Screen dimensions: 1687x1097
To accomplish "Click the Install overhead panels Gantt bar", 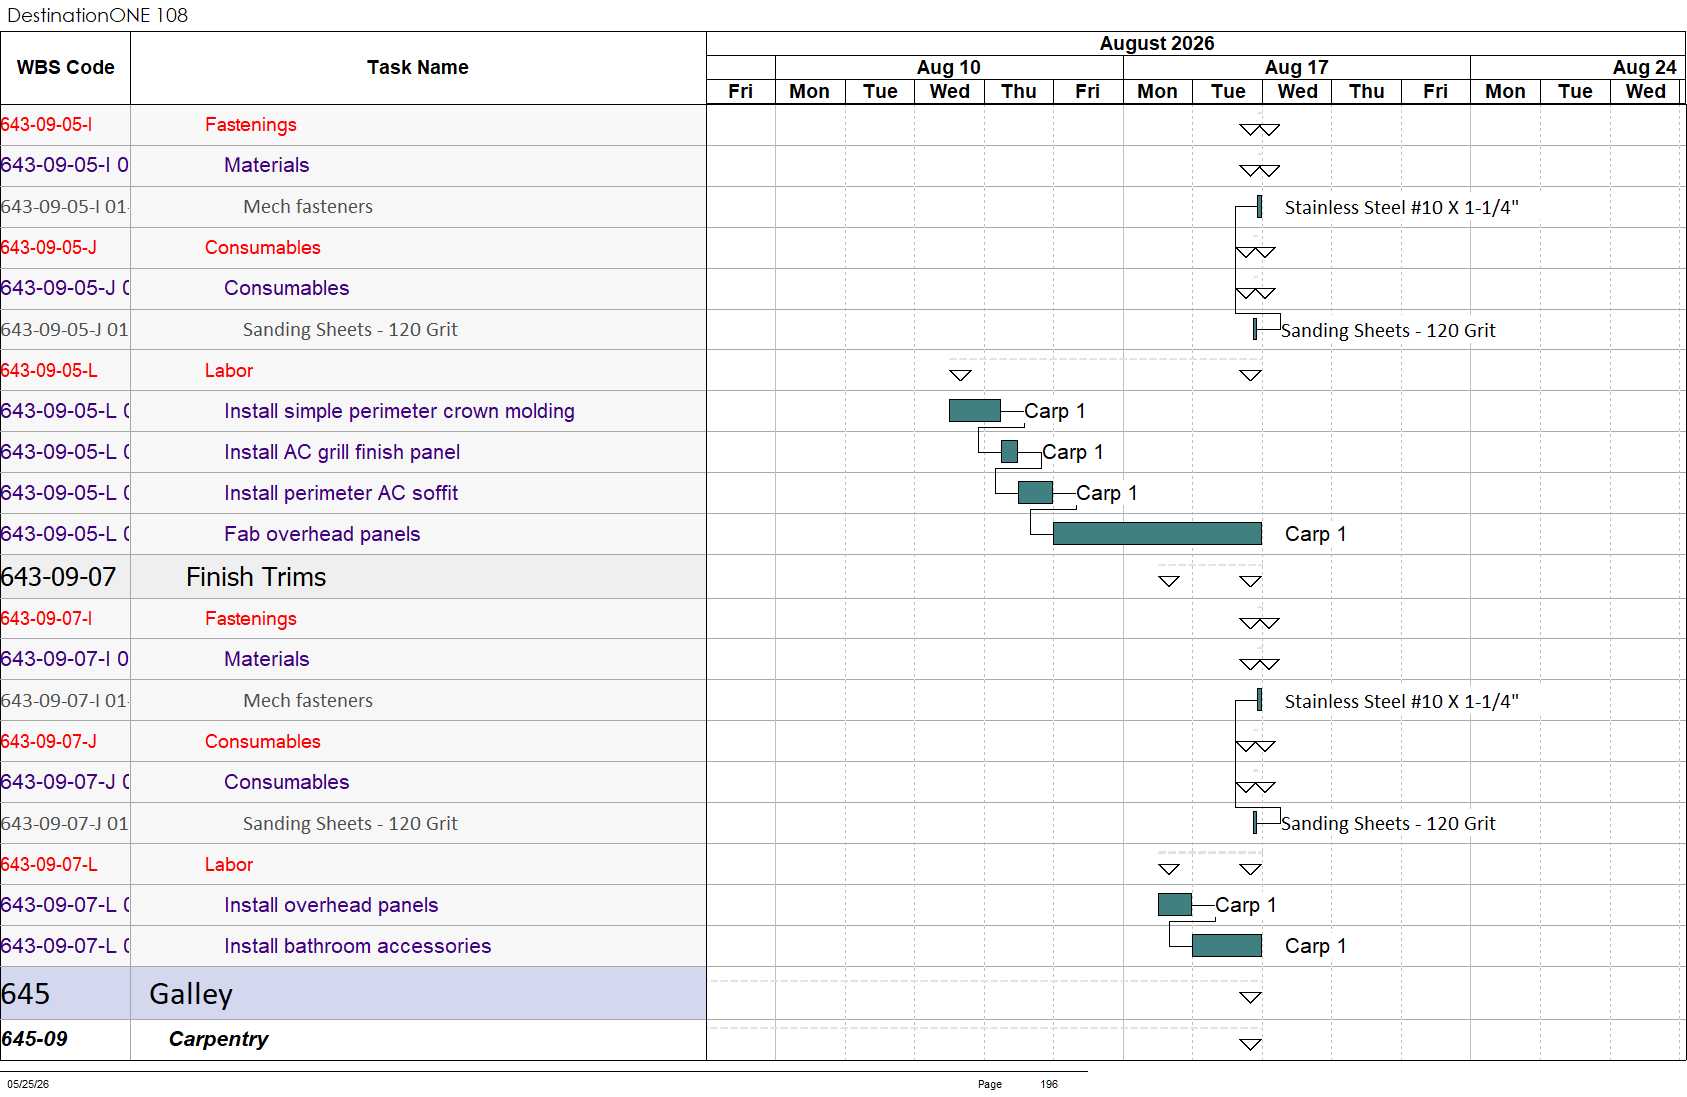I will click(1175, 905).
